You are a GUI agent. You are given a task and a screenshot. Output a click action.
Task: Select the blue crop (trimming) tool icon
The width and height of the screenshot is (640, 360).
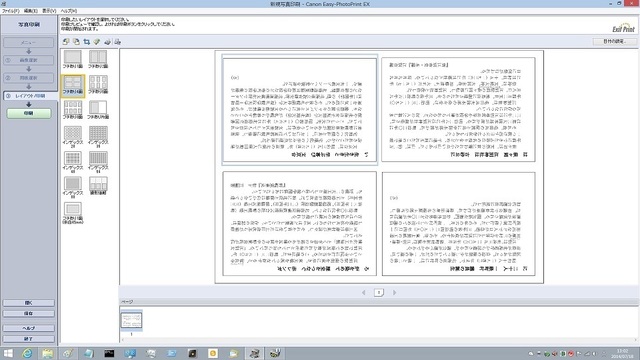[x=87, y=42]
